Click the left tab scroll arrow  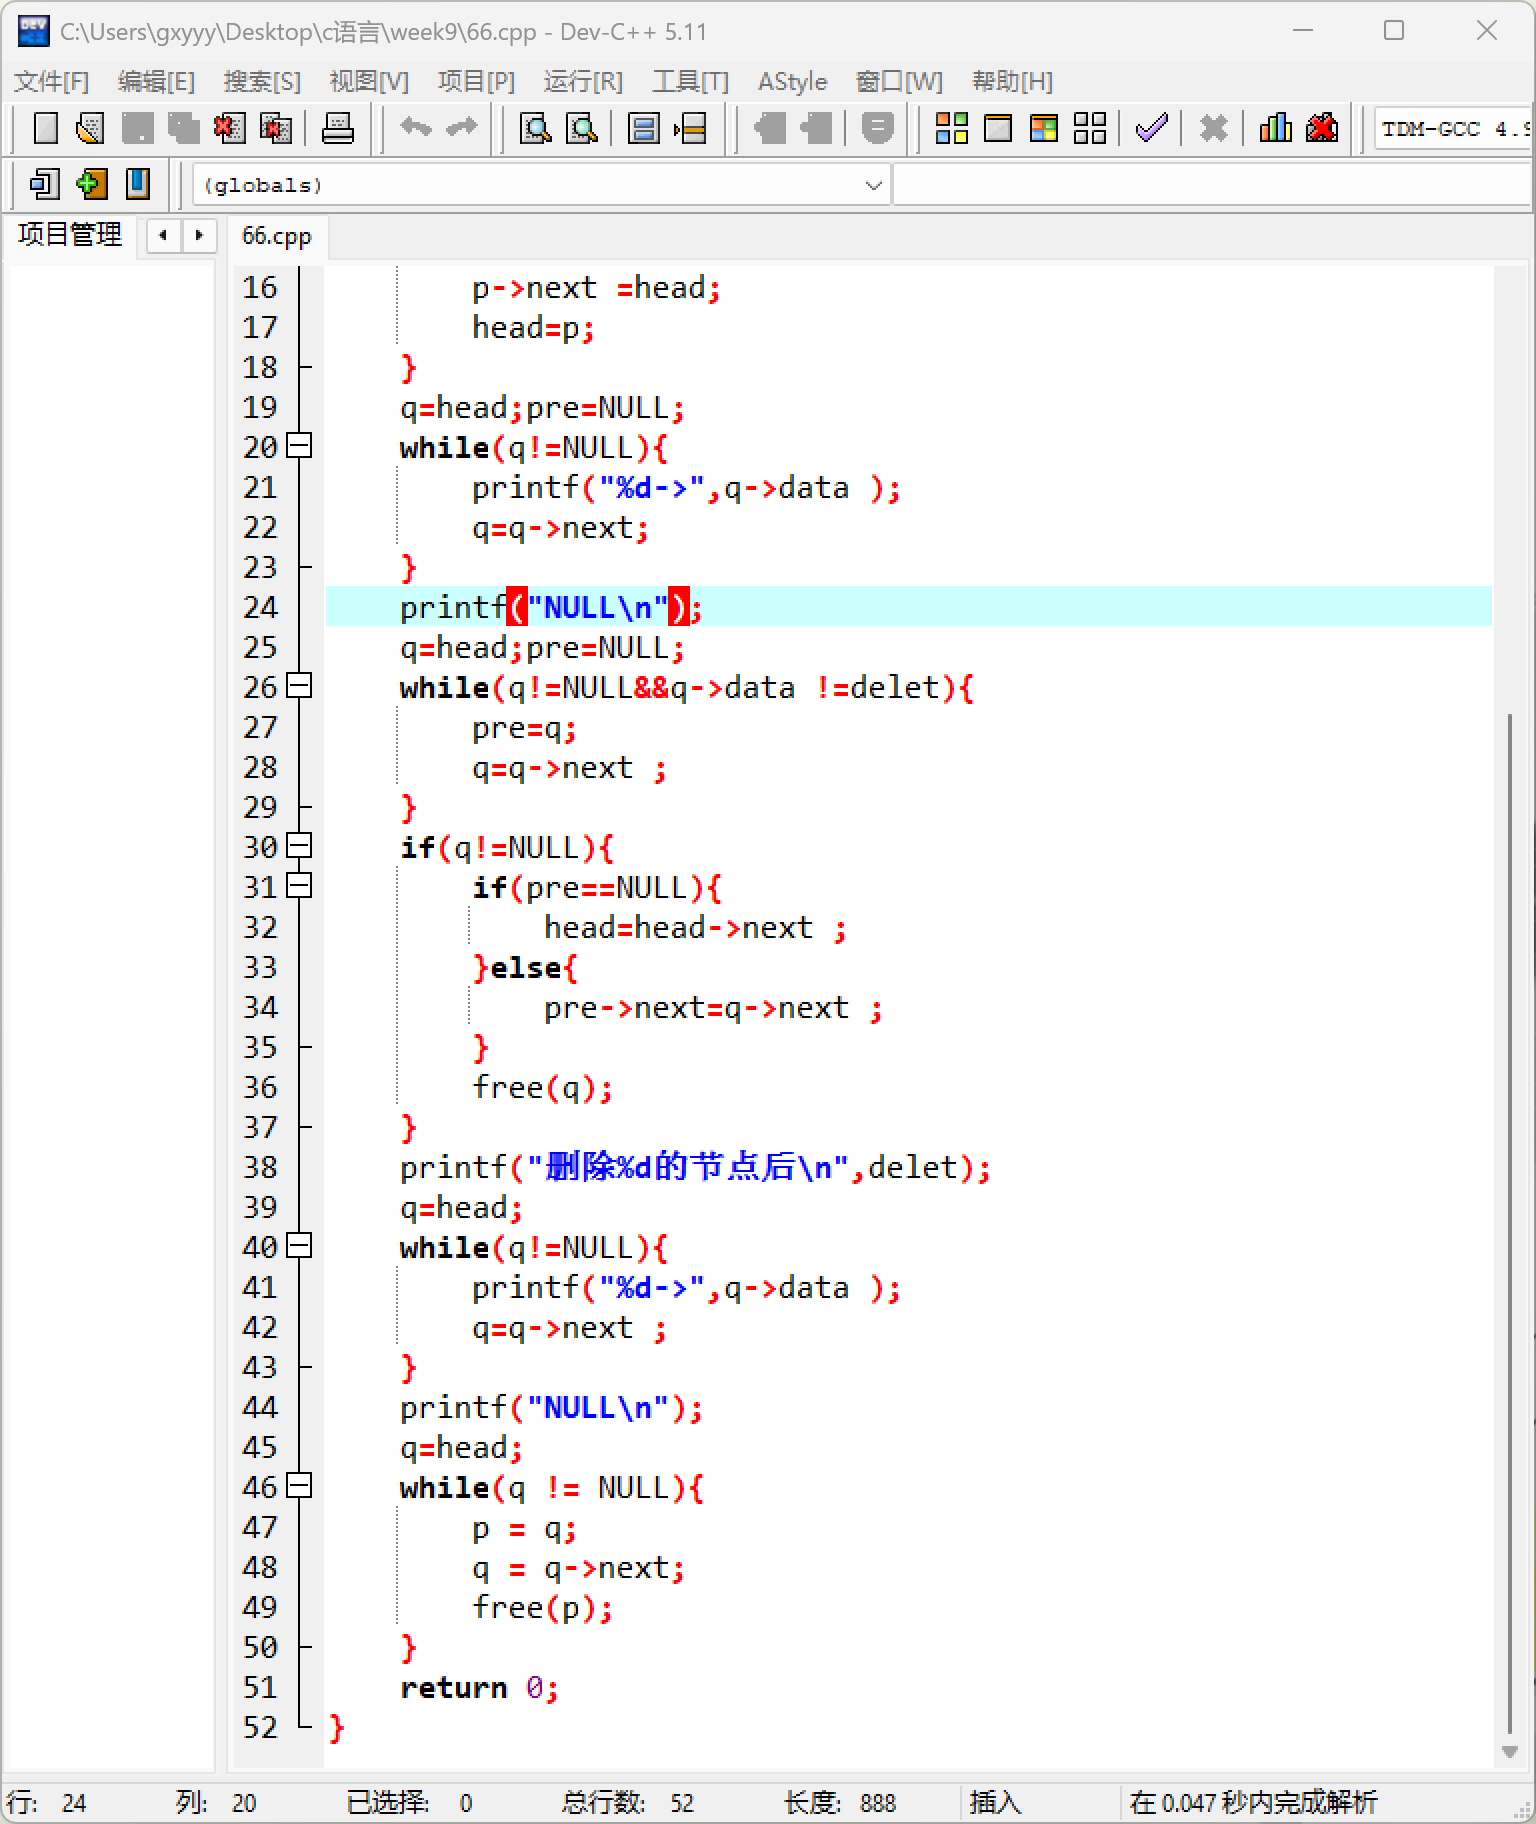pyautogui.click(x=163, y=236)
